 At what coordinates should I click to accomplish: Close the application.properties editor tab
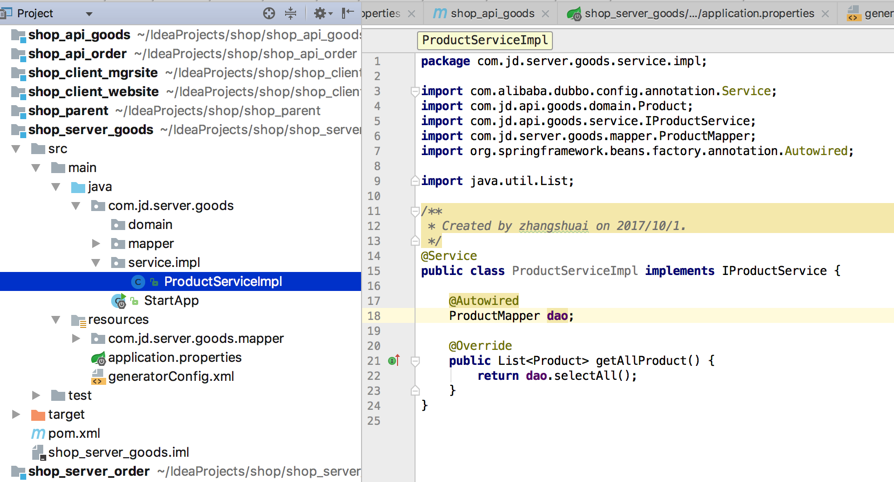point(826,14)
